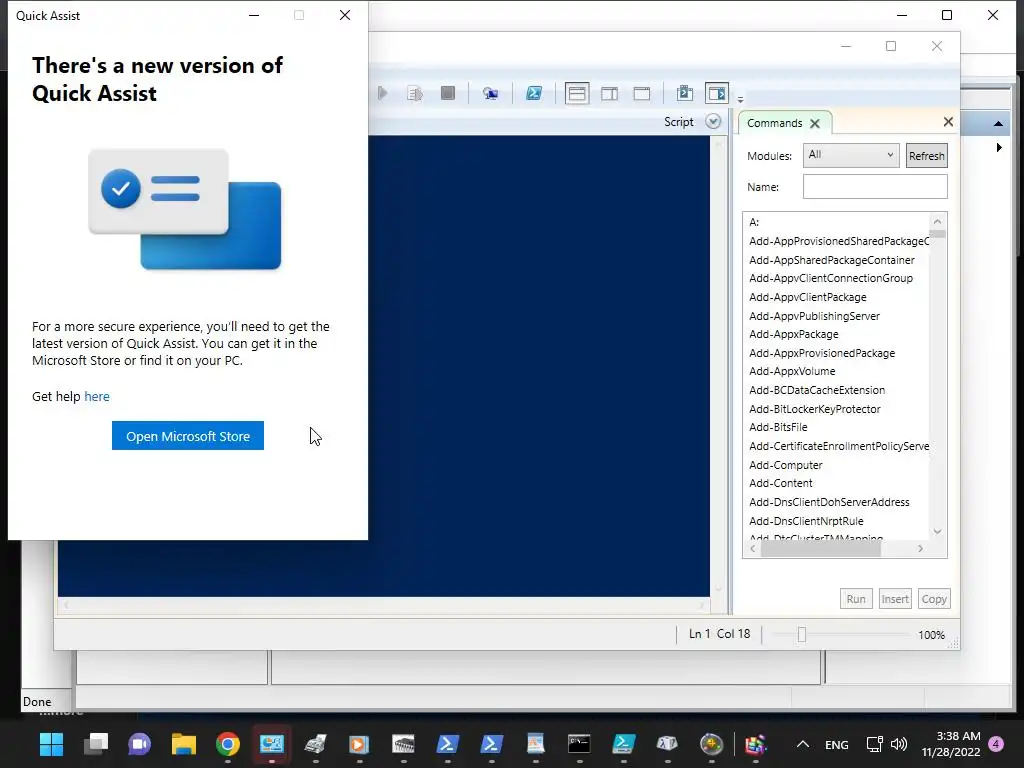Open the 3:38 AM clock and date
Viewport: 1024px width, 768px height.
(x=951, y=744)
